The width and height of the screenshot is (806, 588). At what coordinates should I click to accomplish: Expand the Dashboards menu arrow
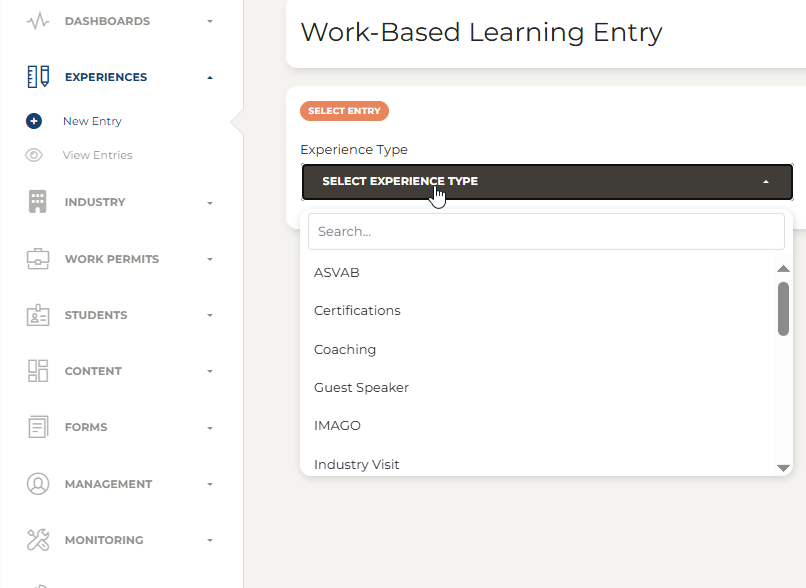[210, 22]
